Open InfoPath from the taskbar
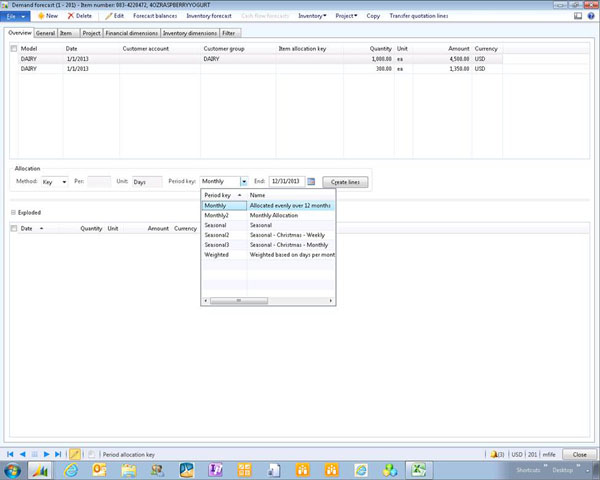 [x=215, y=470]
